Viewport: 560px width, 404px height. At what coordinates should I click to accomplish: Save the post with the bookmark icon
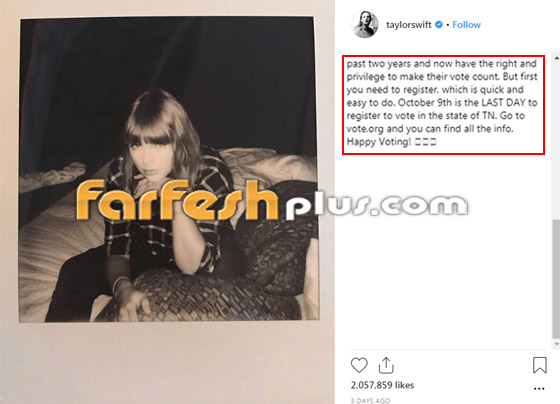[x=540, y=365]
